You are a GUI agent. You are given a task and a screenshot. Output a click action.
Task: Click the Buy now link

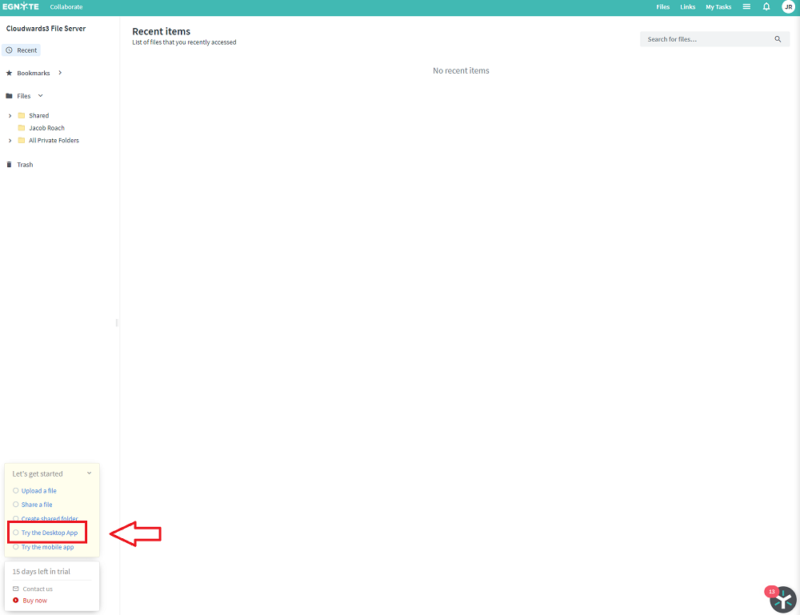click(35, 601)
